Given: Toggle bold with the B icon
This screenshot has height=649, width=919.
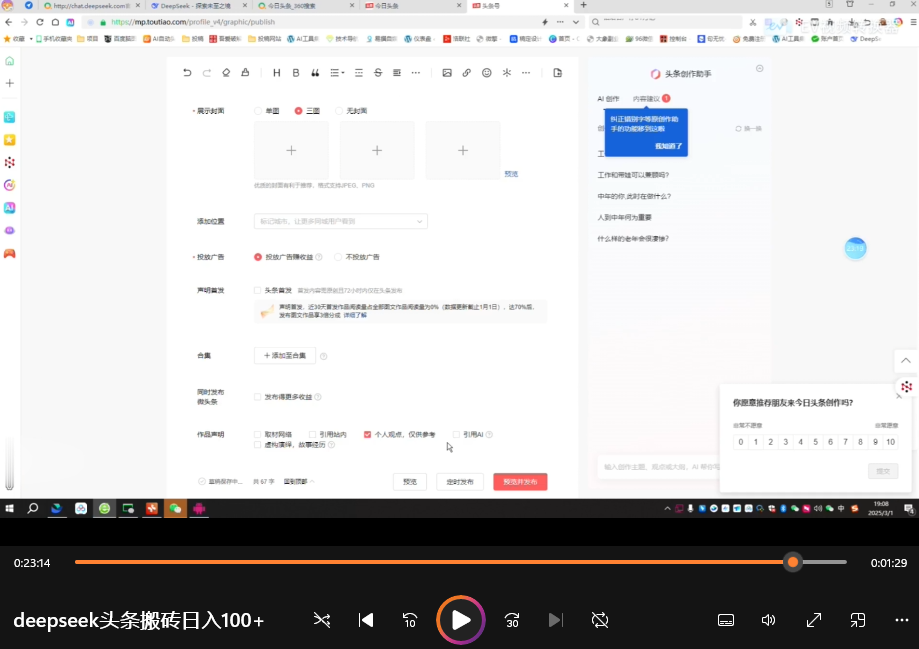Looking at the screenshot, I should click(x=296, y=73).
